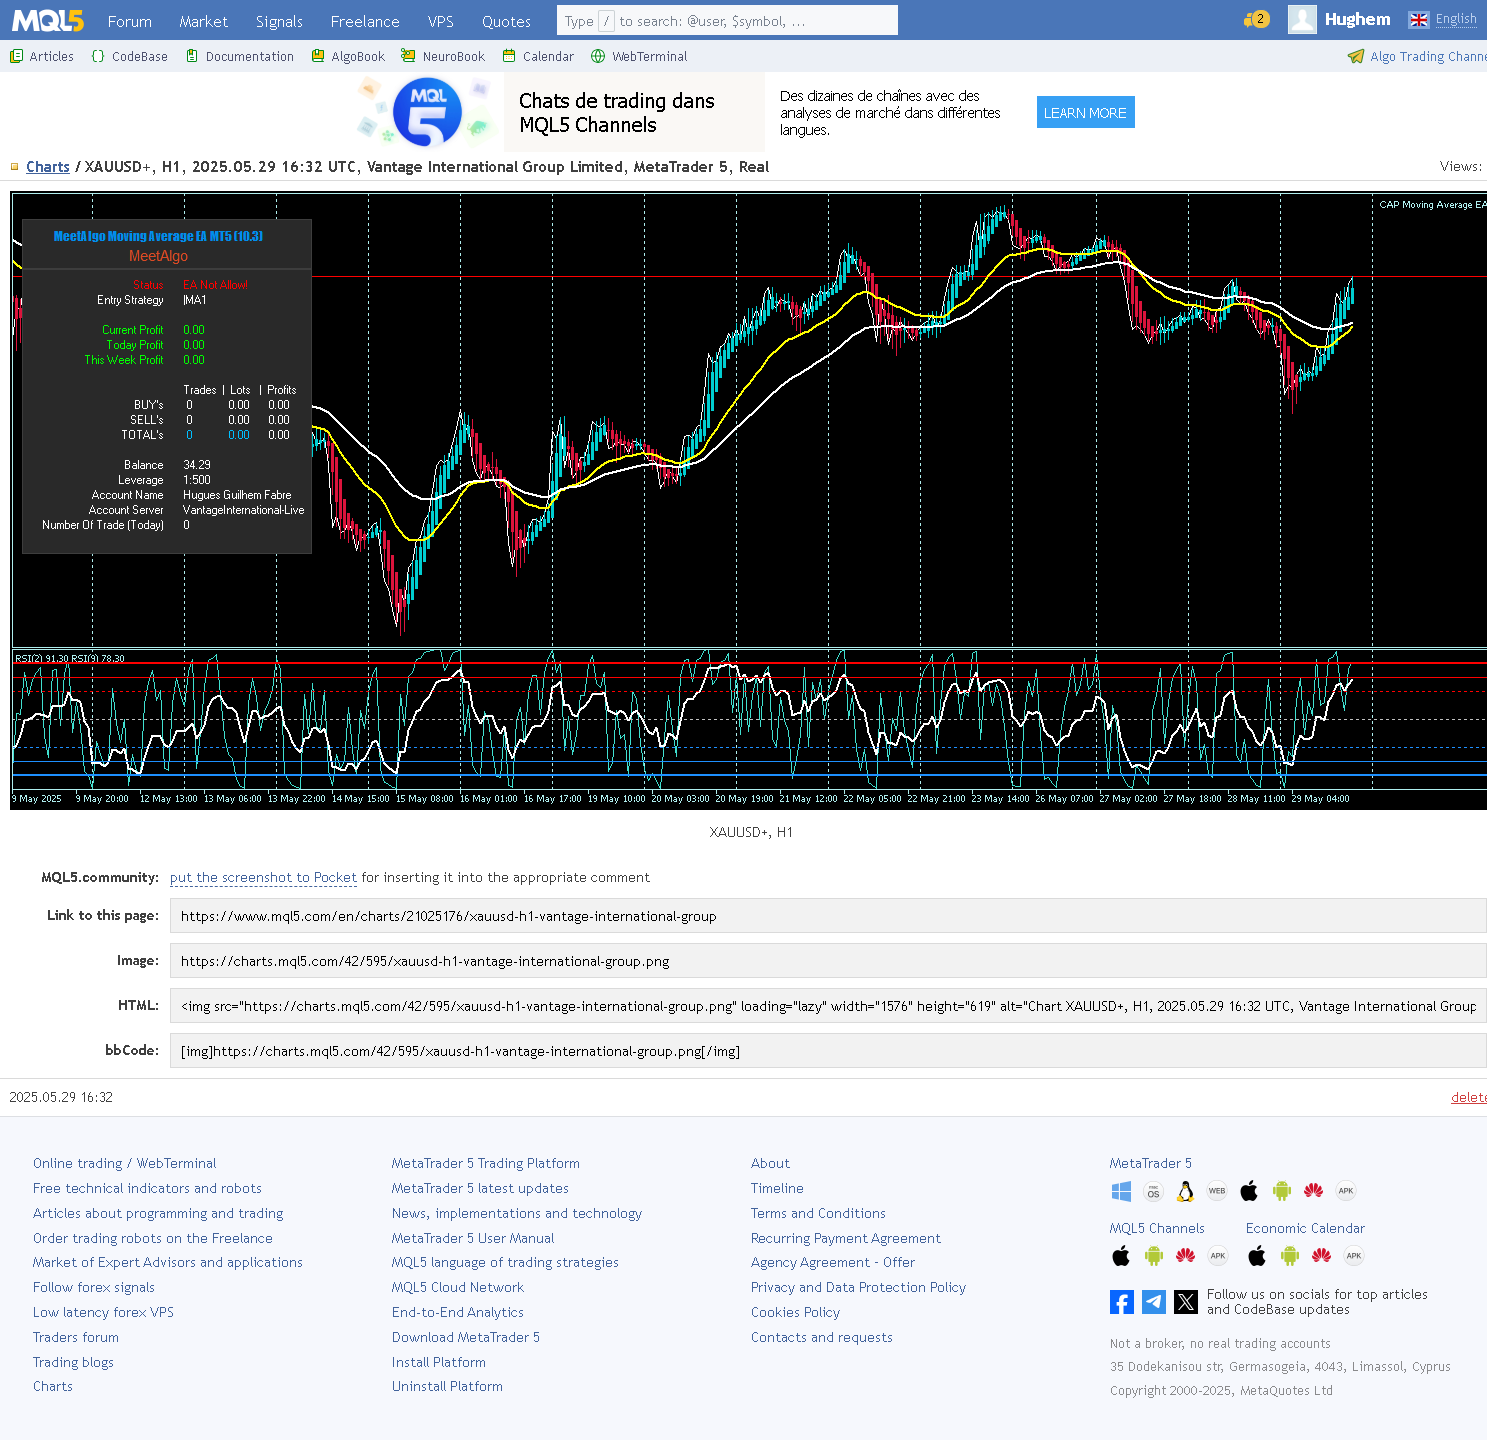
Task: Go to the Forum menu
Action: [x=130, y=21]
